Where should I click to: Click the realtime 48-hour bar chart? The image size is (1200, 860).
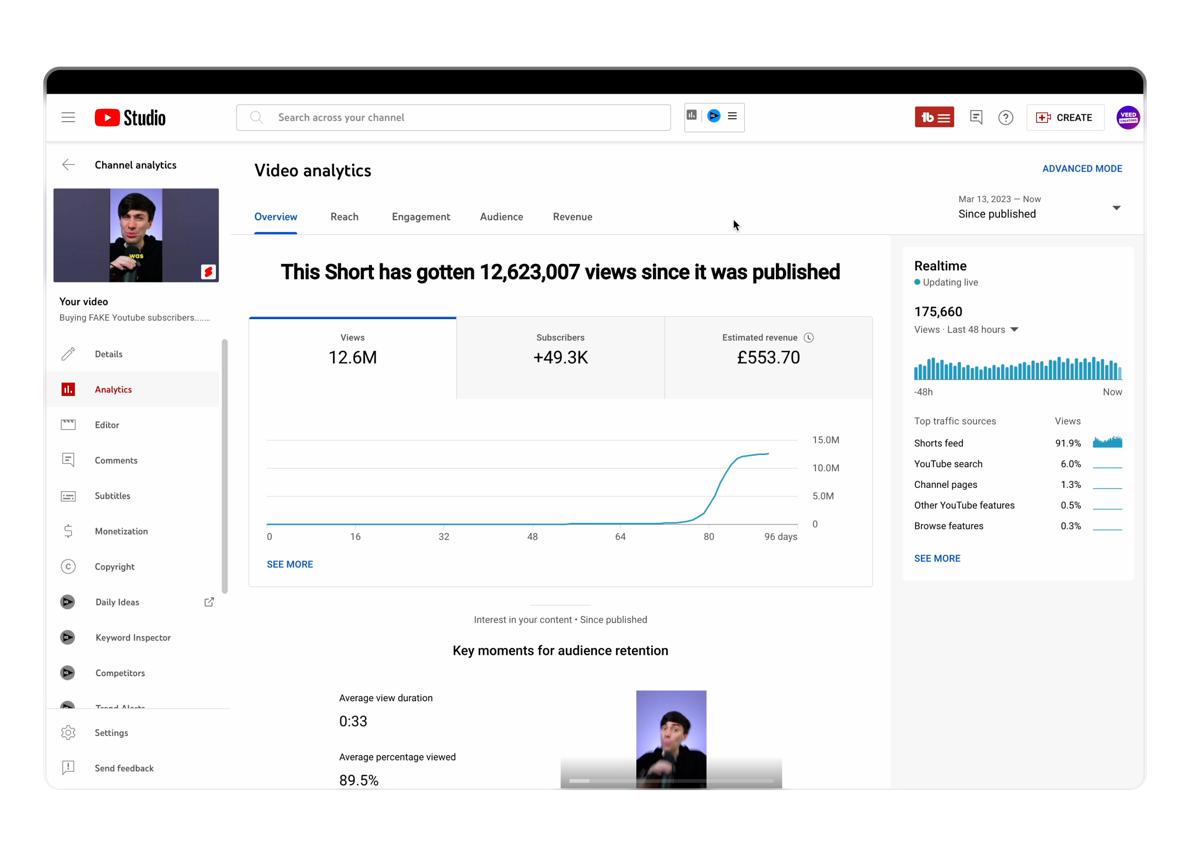[1018, 367]
